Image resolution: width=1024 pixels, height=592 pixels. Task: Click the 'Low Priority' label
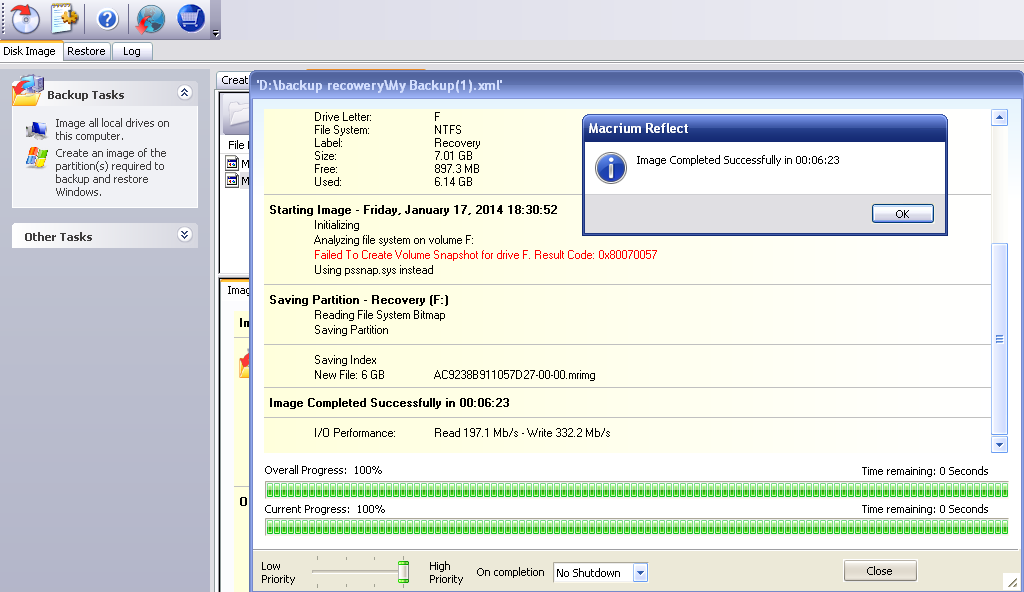[278, 572]
